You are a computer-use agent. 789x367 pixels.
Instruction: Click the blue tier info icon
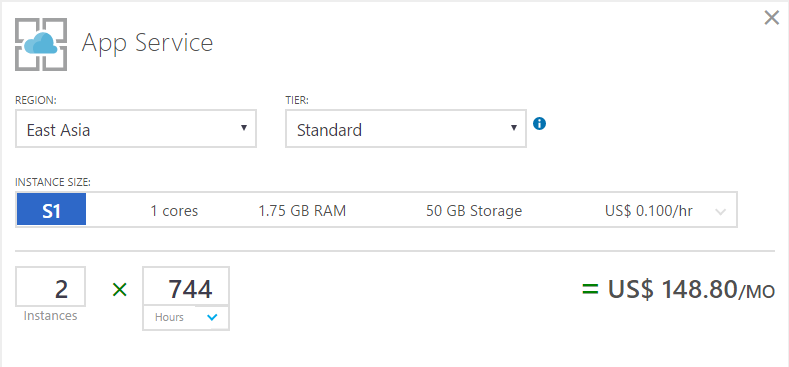click(x=539, y=123)
